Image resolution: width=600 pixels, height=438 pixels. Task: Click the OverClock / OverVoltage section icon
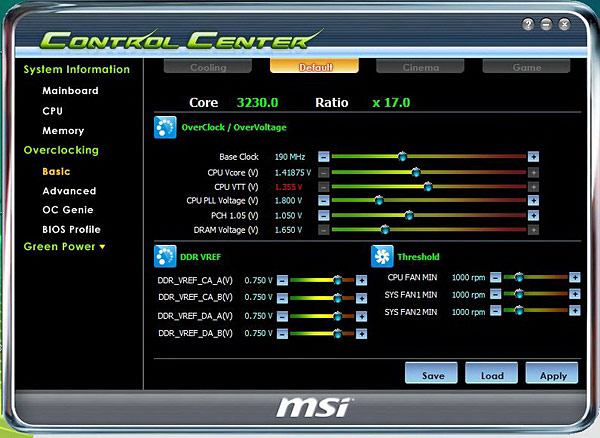tap(165, 127)
